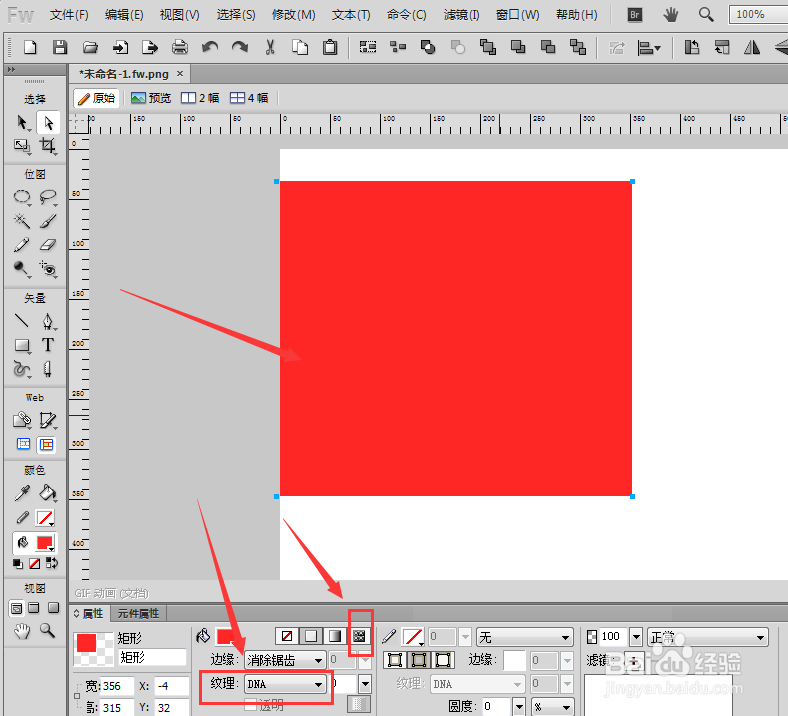Select the Crop tool
Viewport: 788px width, 716px height.
[48, 146]
